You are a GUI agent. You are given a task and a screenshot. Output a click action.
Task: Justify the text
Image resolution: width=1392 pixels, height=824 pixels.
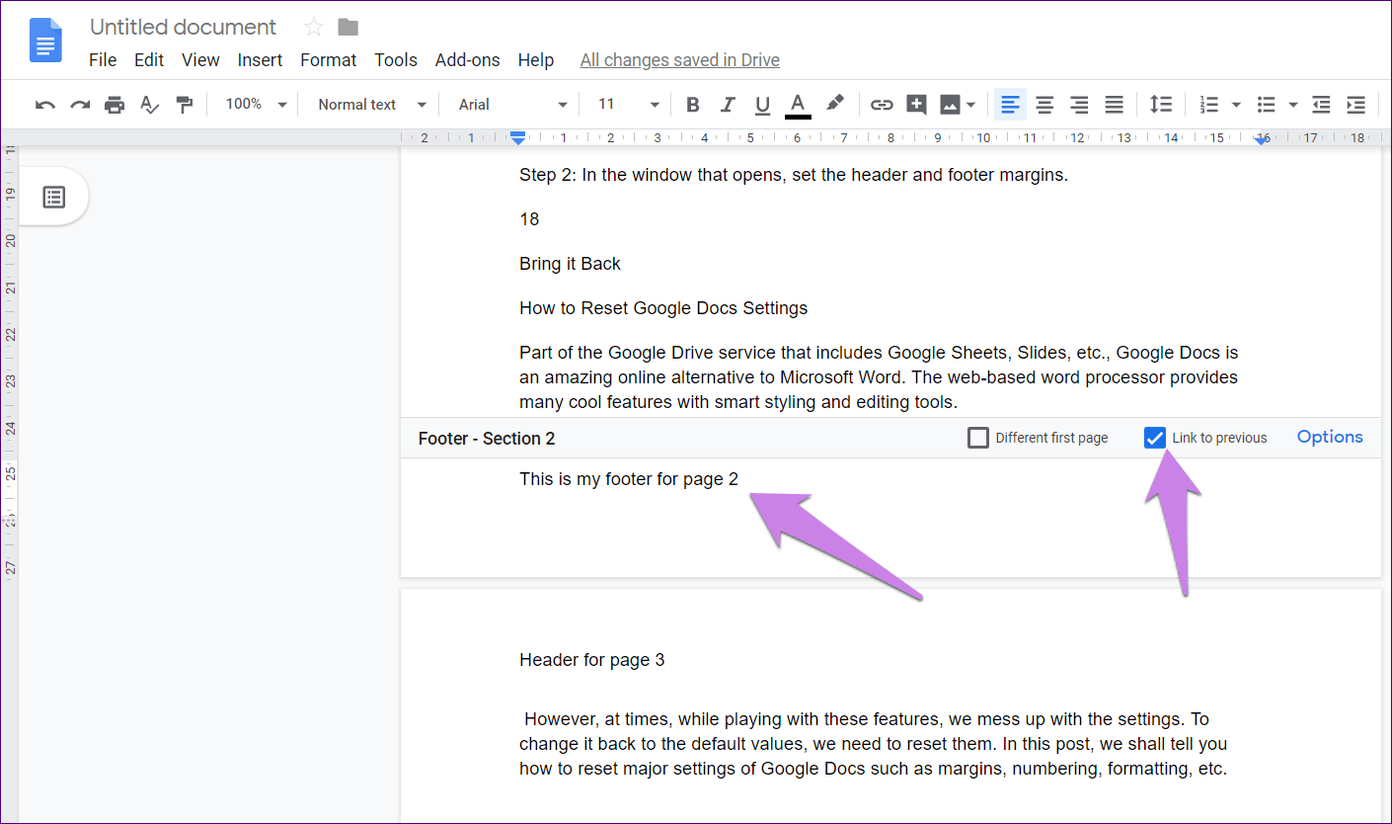[x=1114, y=105]
